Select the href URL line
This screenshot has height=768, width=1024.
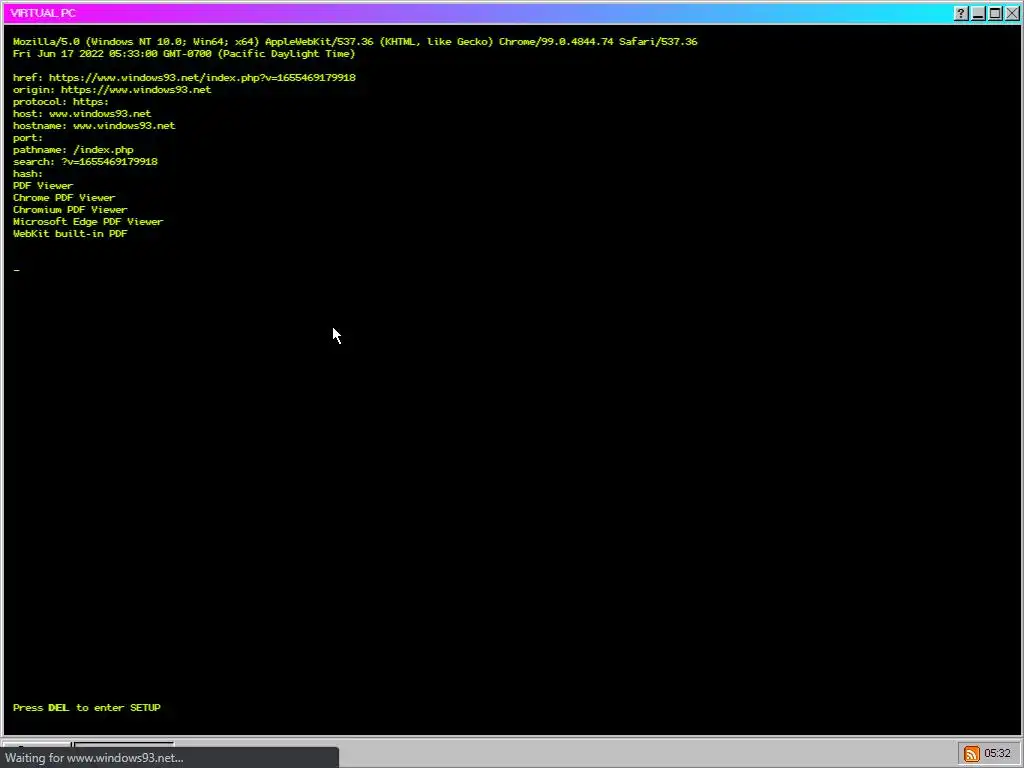tap(184, 78)
